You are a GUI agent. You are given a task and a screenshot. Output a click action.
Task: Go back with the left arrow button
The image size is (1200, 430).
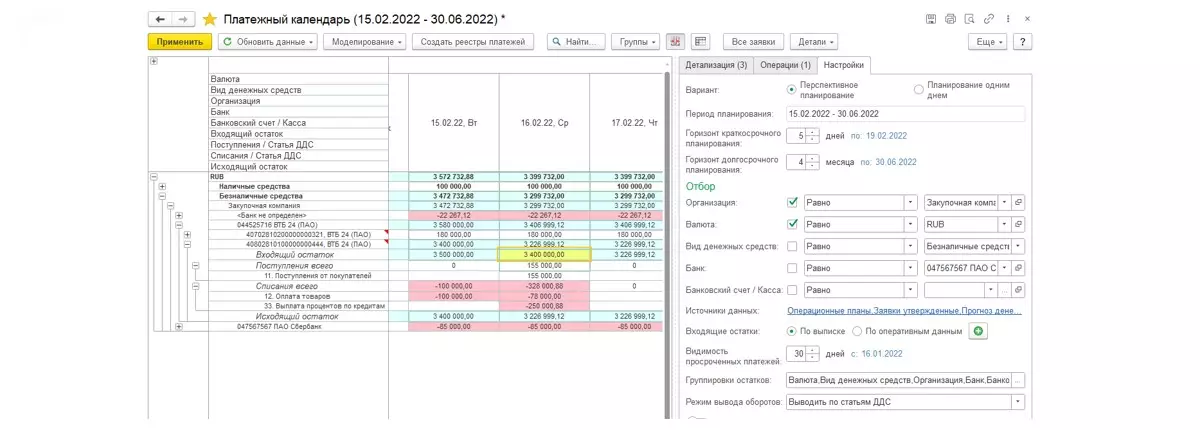coord(160,19)
